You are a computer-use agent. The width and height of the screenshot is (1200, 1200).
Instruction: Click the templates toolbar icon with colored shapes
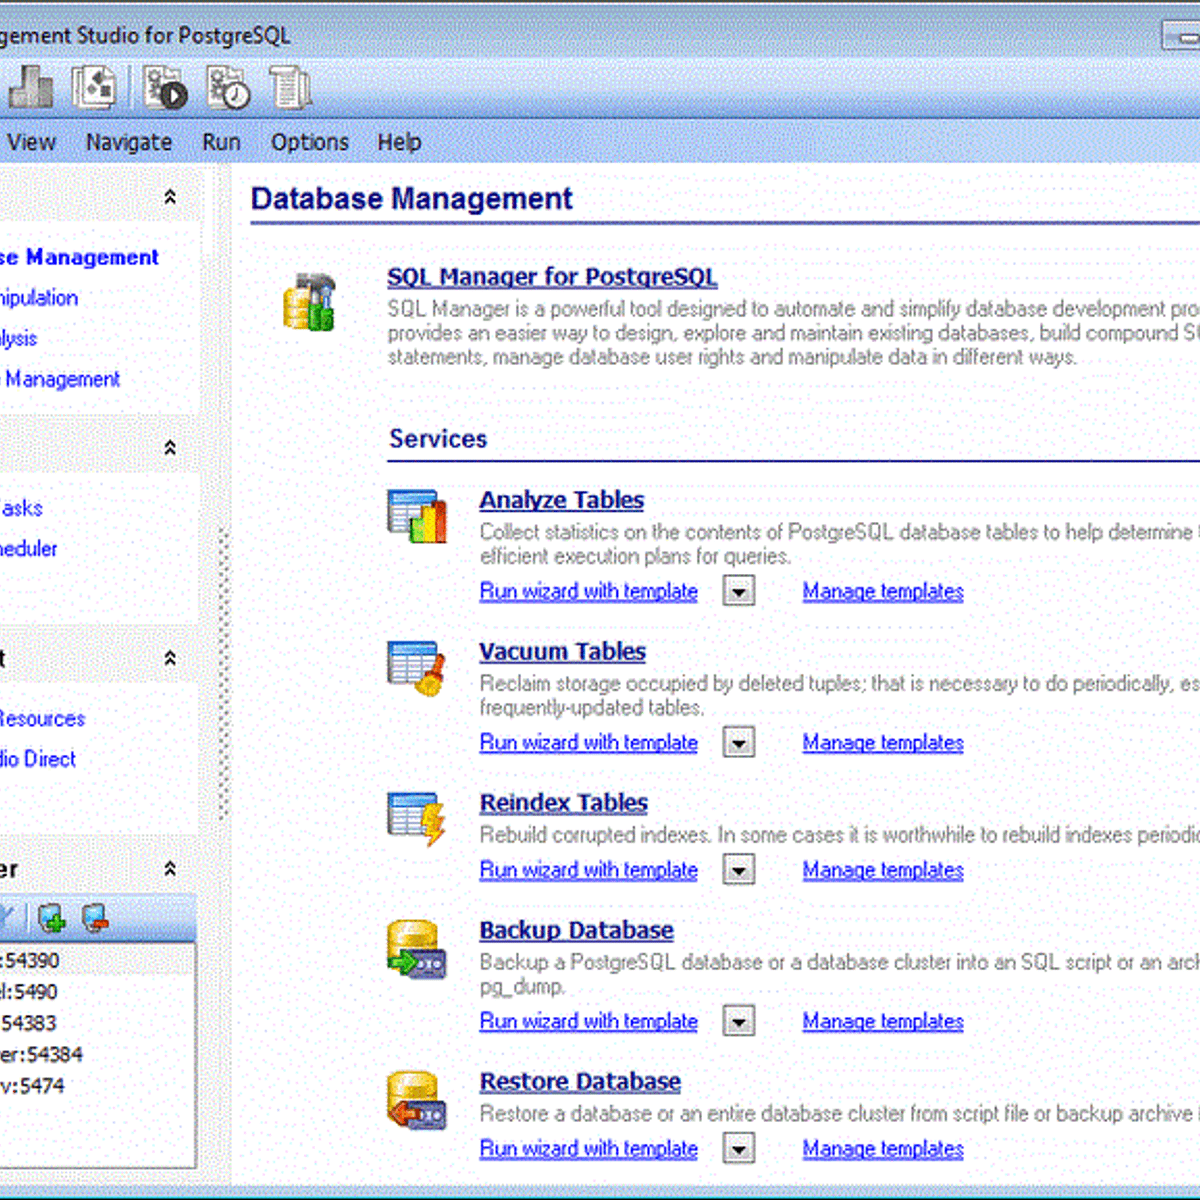click(94, 87)
